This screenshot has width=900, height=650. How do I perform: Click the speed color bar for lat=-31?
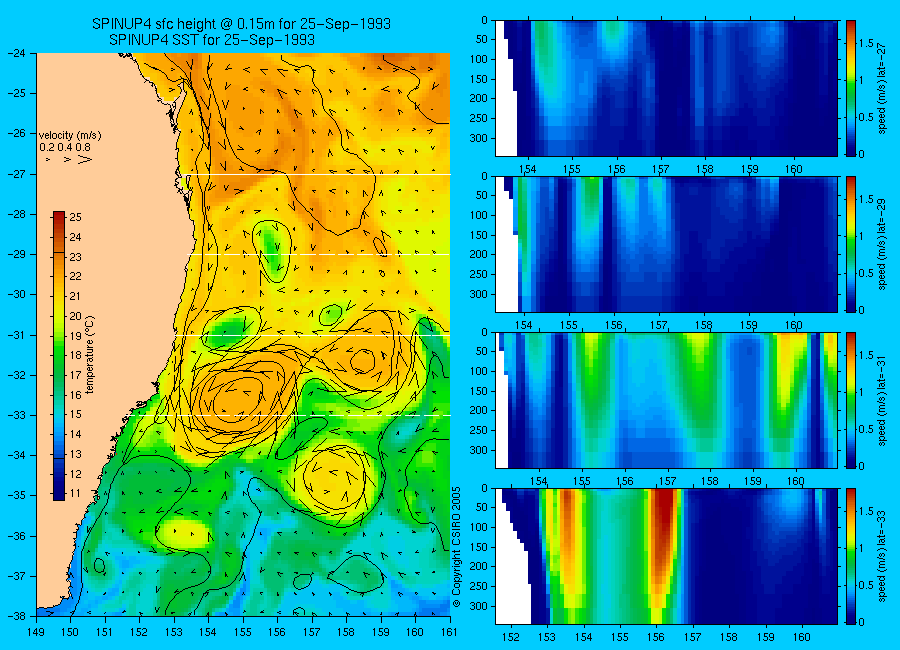click(x=851, y=400)
